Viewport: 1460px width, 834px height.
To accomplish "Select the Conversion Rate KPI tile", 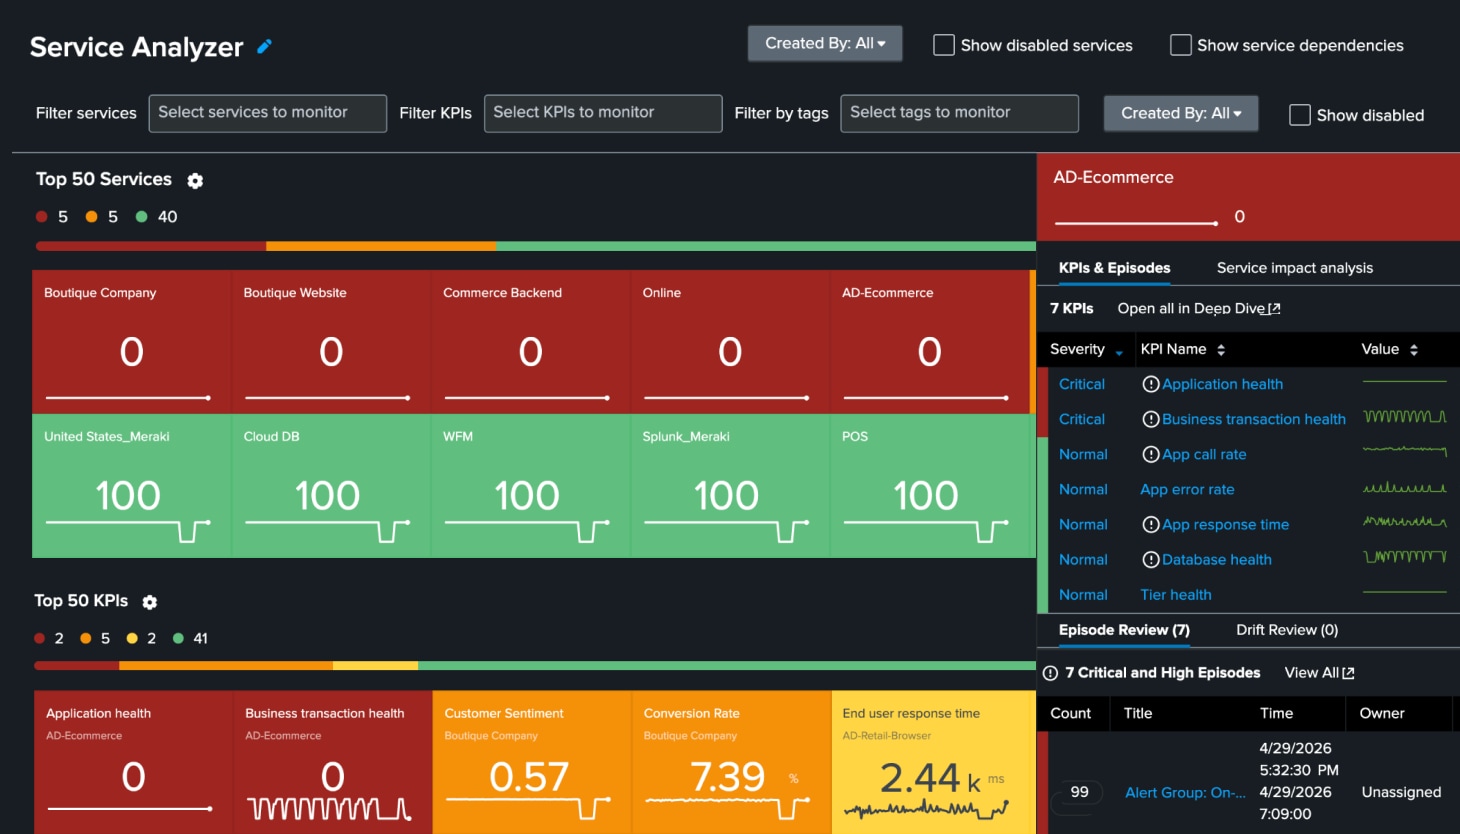I will click(731, 762).
